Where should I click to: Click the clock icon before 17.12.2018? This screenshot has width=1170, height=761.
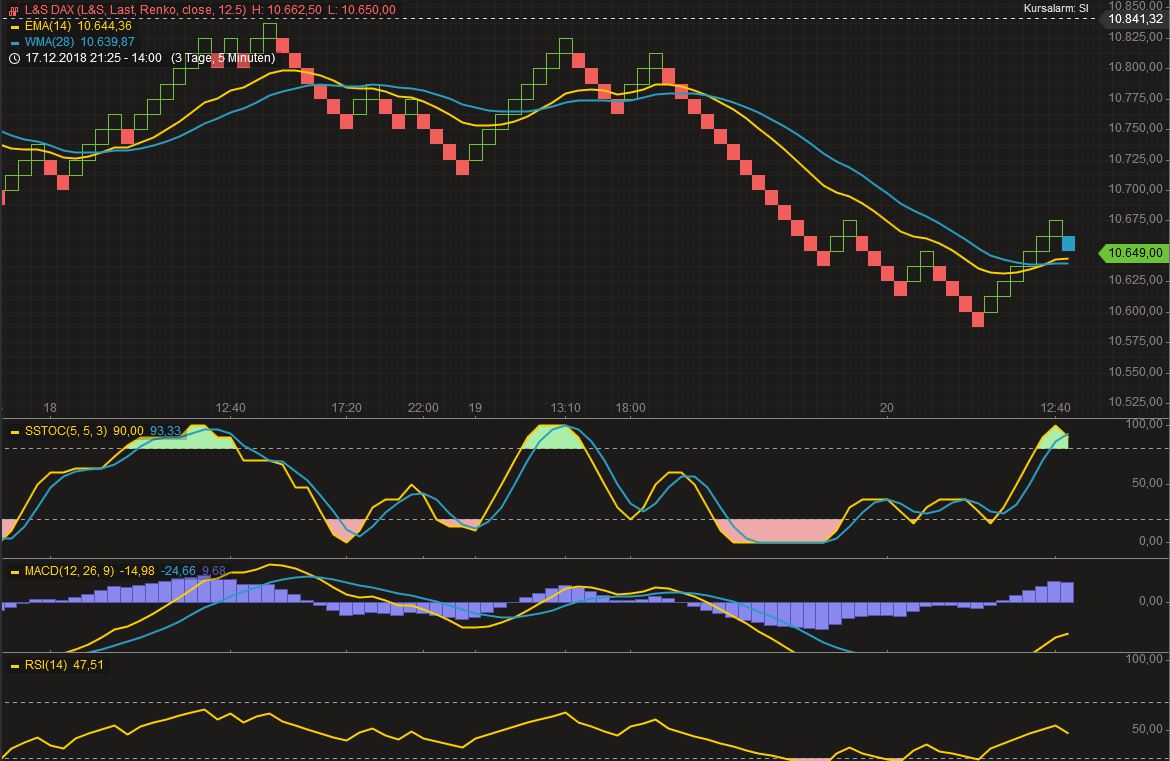pos(14,58)
